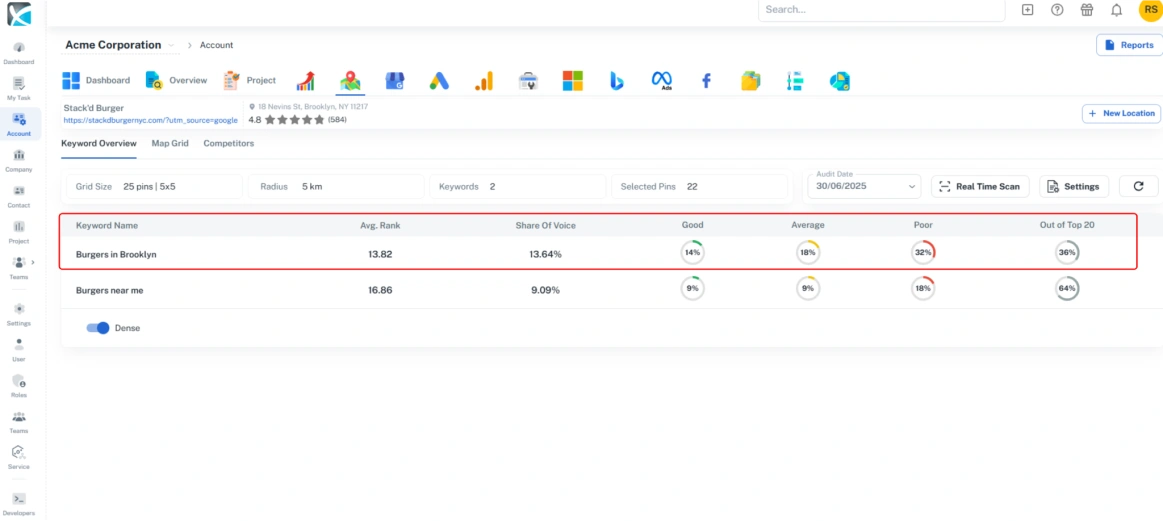The width and height of the screenshot is (1163, 521).
Task: Switch to the Map Grid tab
Action: point(170,143)
